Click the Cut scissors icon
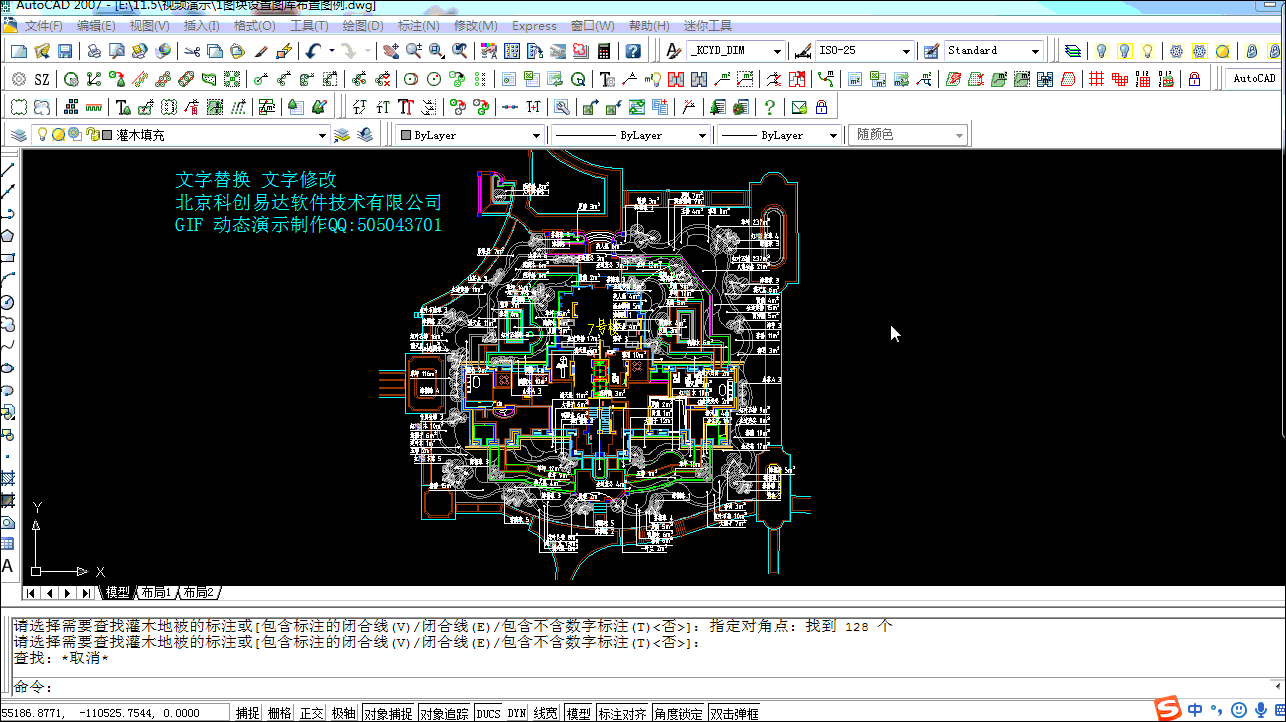The image size is (1286, 722). 192,51
